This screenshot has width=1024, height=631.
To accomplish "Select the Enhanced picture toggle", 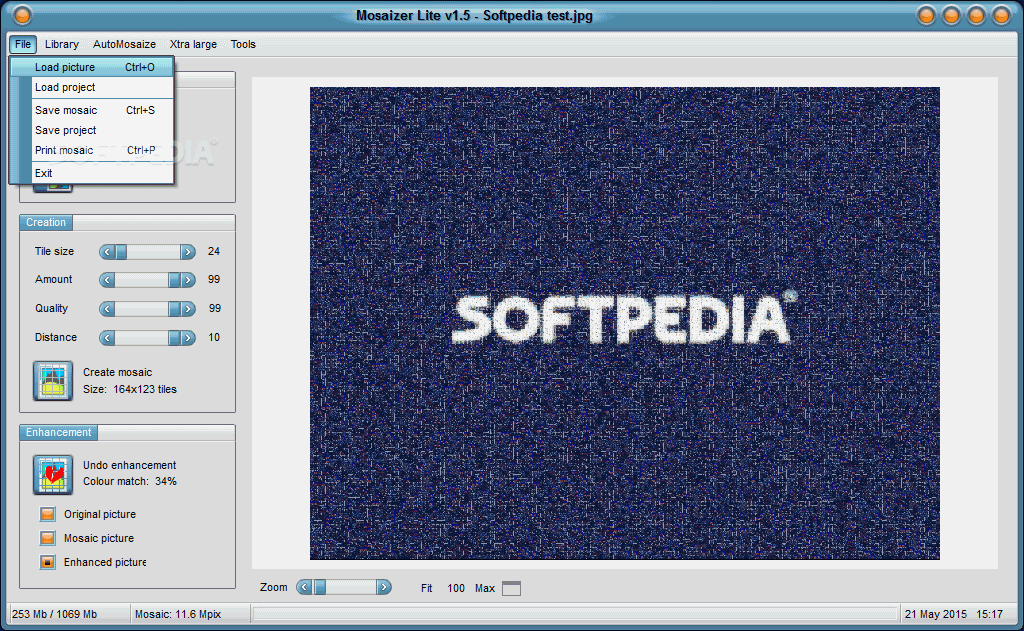I will [x=48, y=562].
